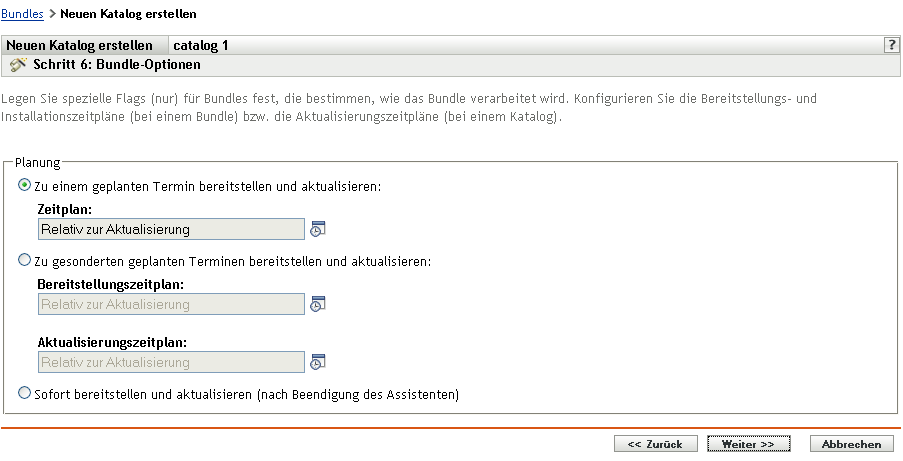Screen dimensions: 903x461
Task: Click the wizard icon beside Schritt 6
Action: 18,64
